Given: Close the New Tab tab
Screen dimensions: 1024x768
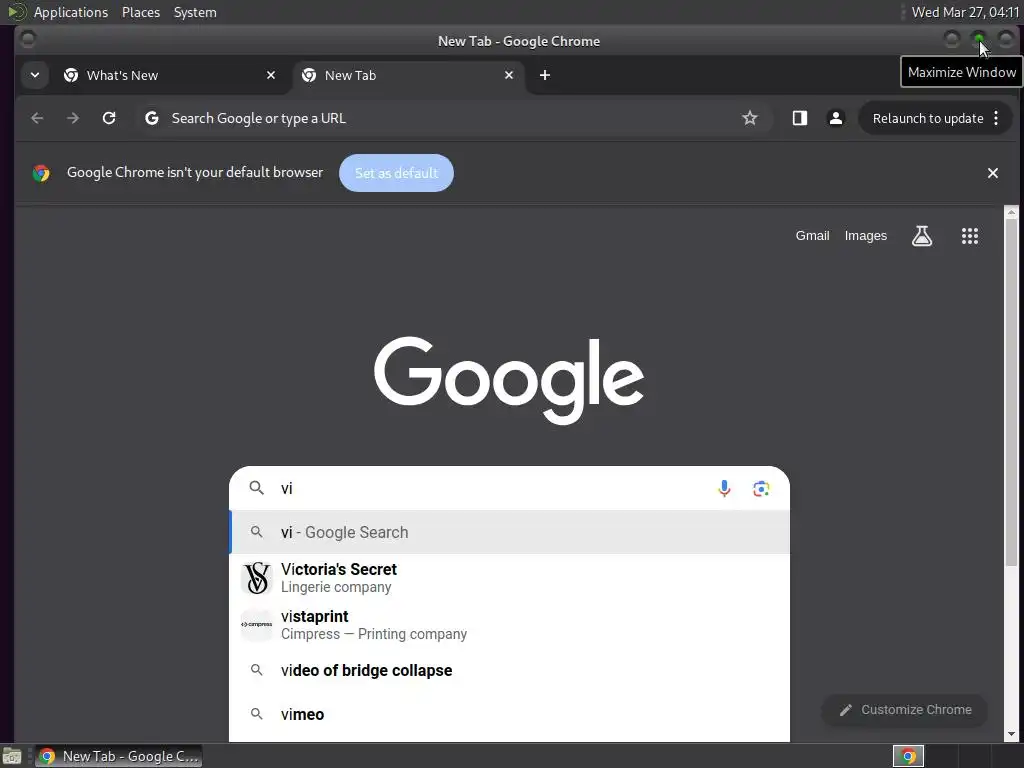Looking at the screenshot, I should coord(509,75).
